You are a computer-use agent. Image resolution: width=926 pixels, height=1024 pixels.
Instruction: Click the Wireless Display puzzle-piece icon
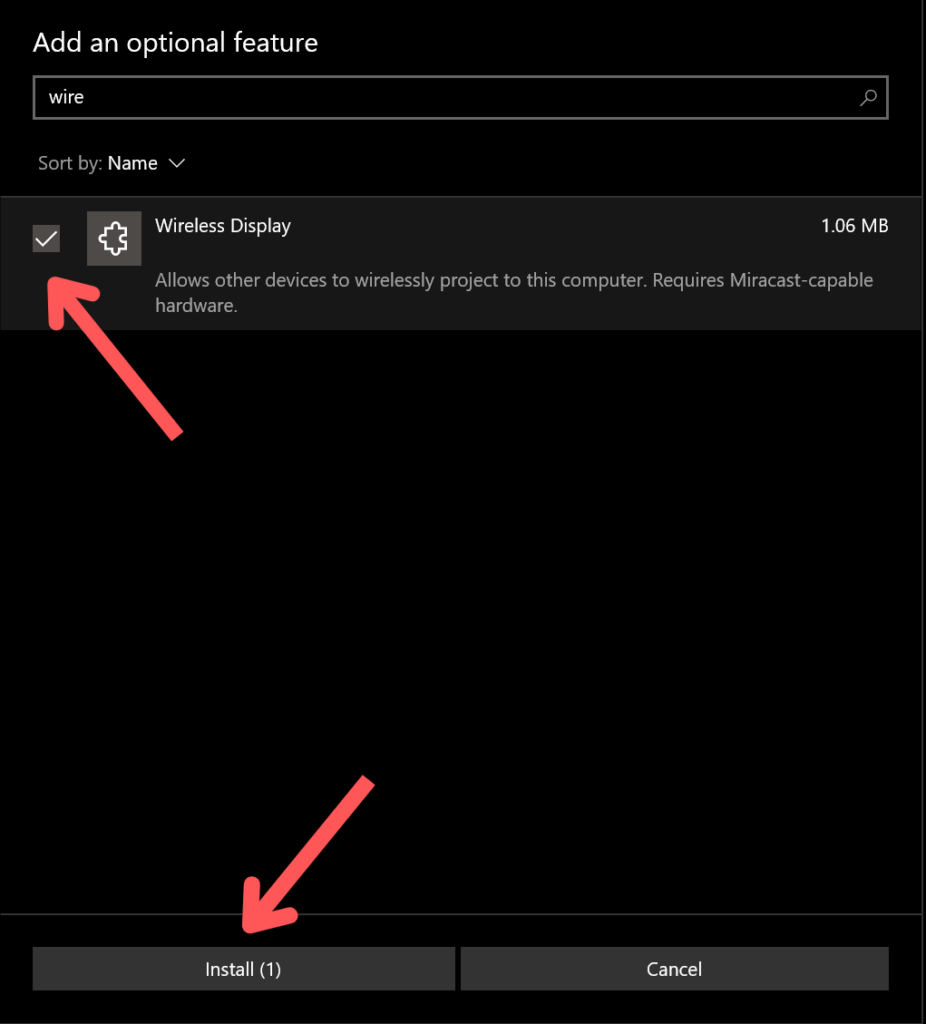tap(114, 238)
